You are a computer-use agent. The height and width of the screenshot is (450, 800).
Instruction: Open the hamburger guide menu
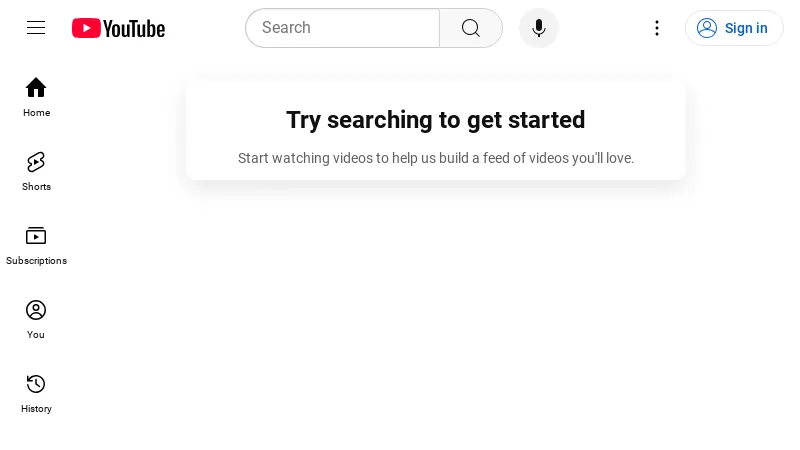tap(36, 28)
